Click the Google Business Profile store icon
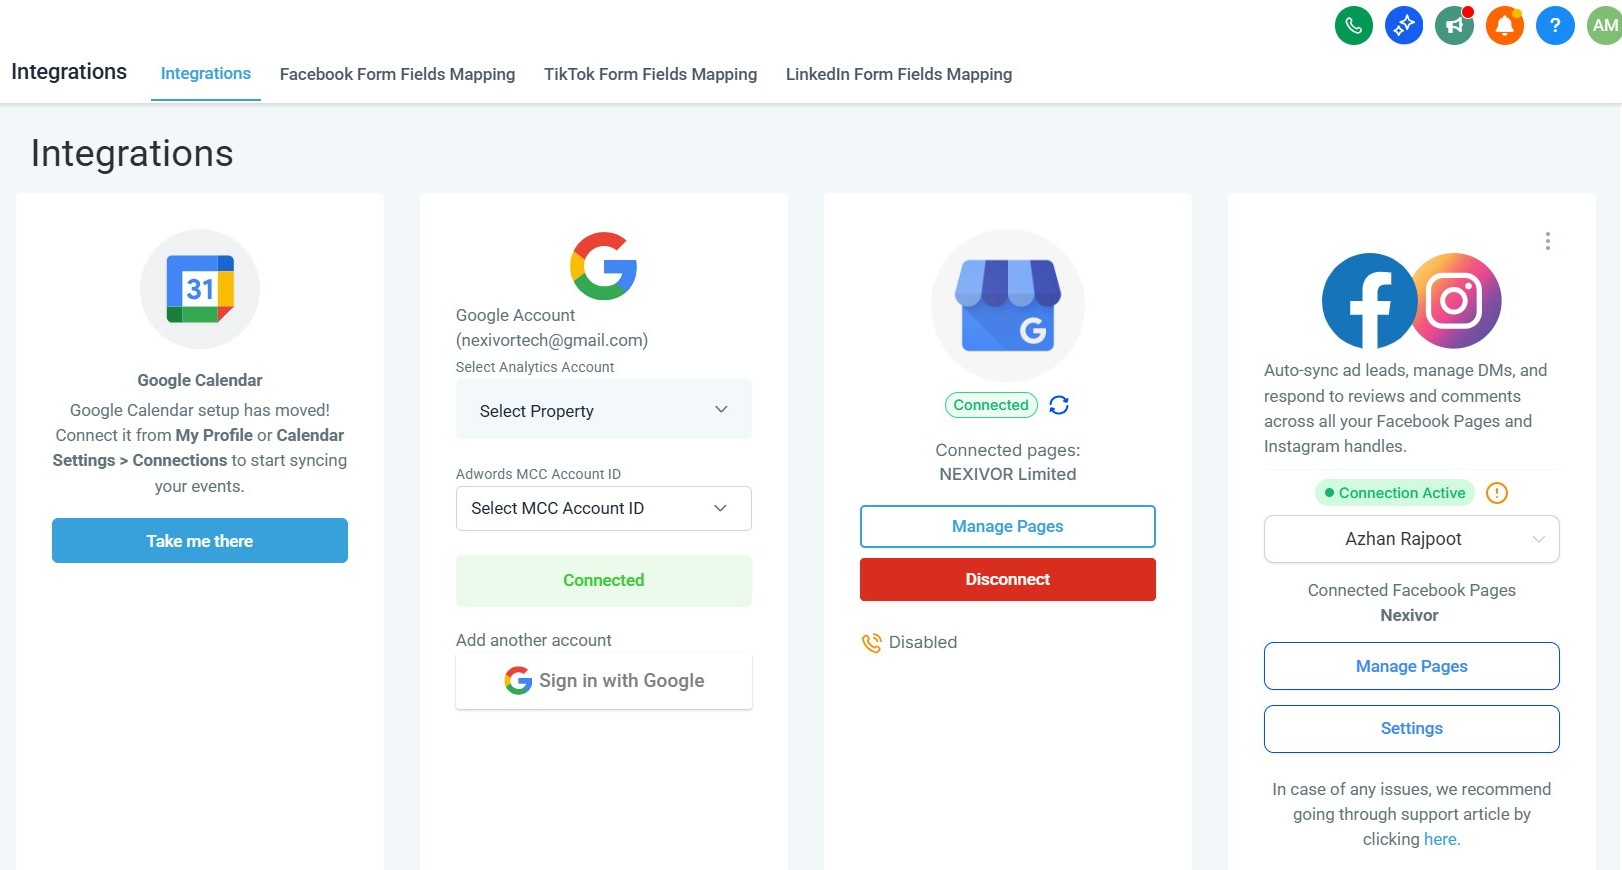Viewport: 1622px width, 870px height. pyautogui.click(x=1008, y=305)
